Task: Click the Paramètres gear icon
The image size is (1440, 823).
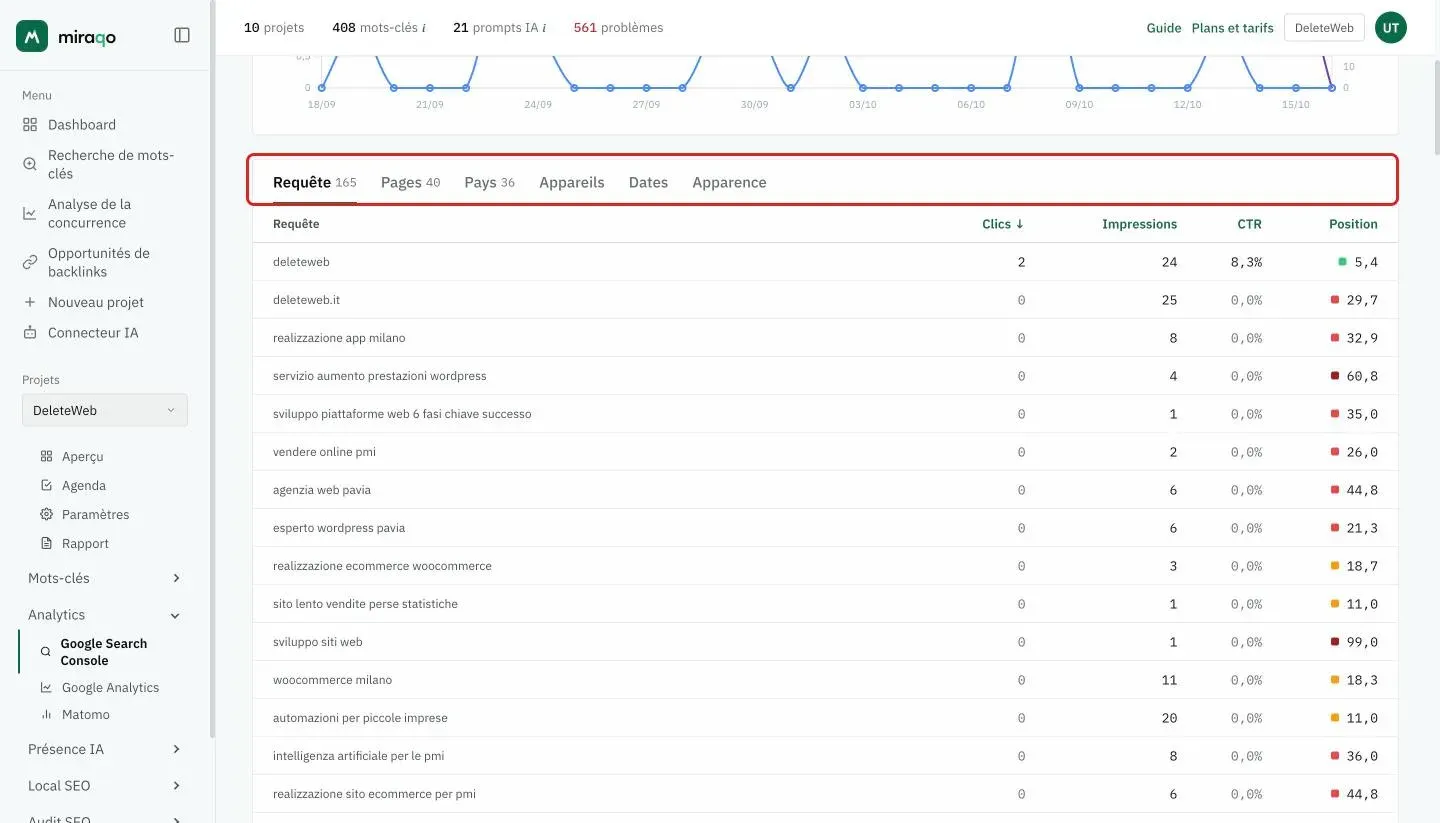Action: [46, 515]
